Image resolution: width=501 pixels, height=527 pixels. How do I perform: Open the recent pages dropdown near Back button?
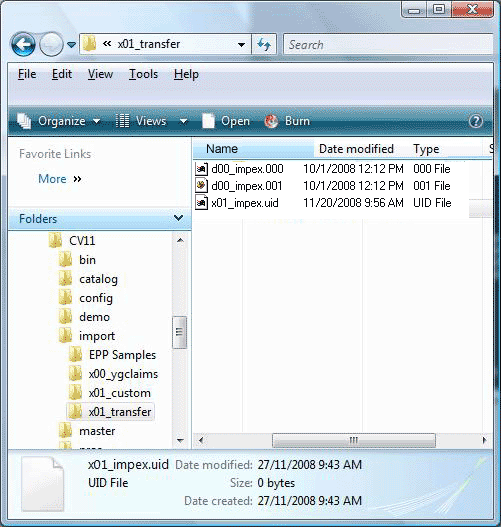[71, 44]
